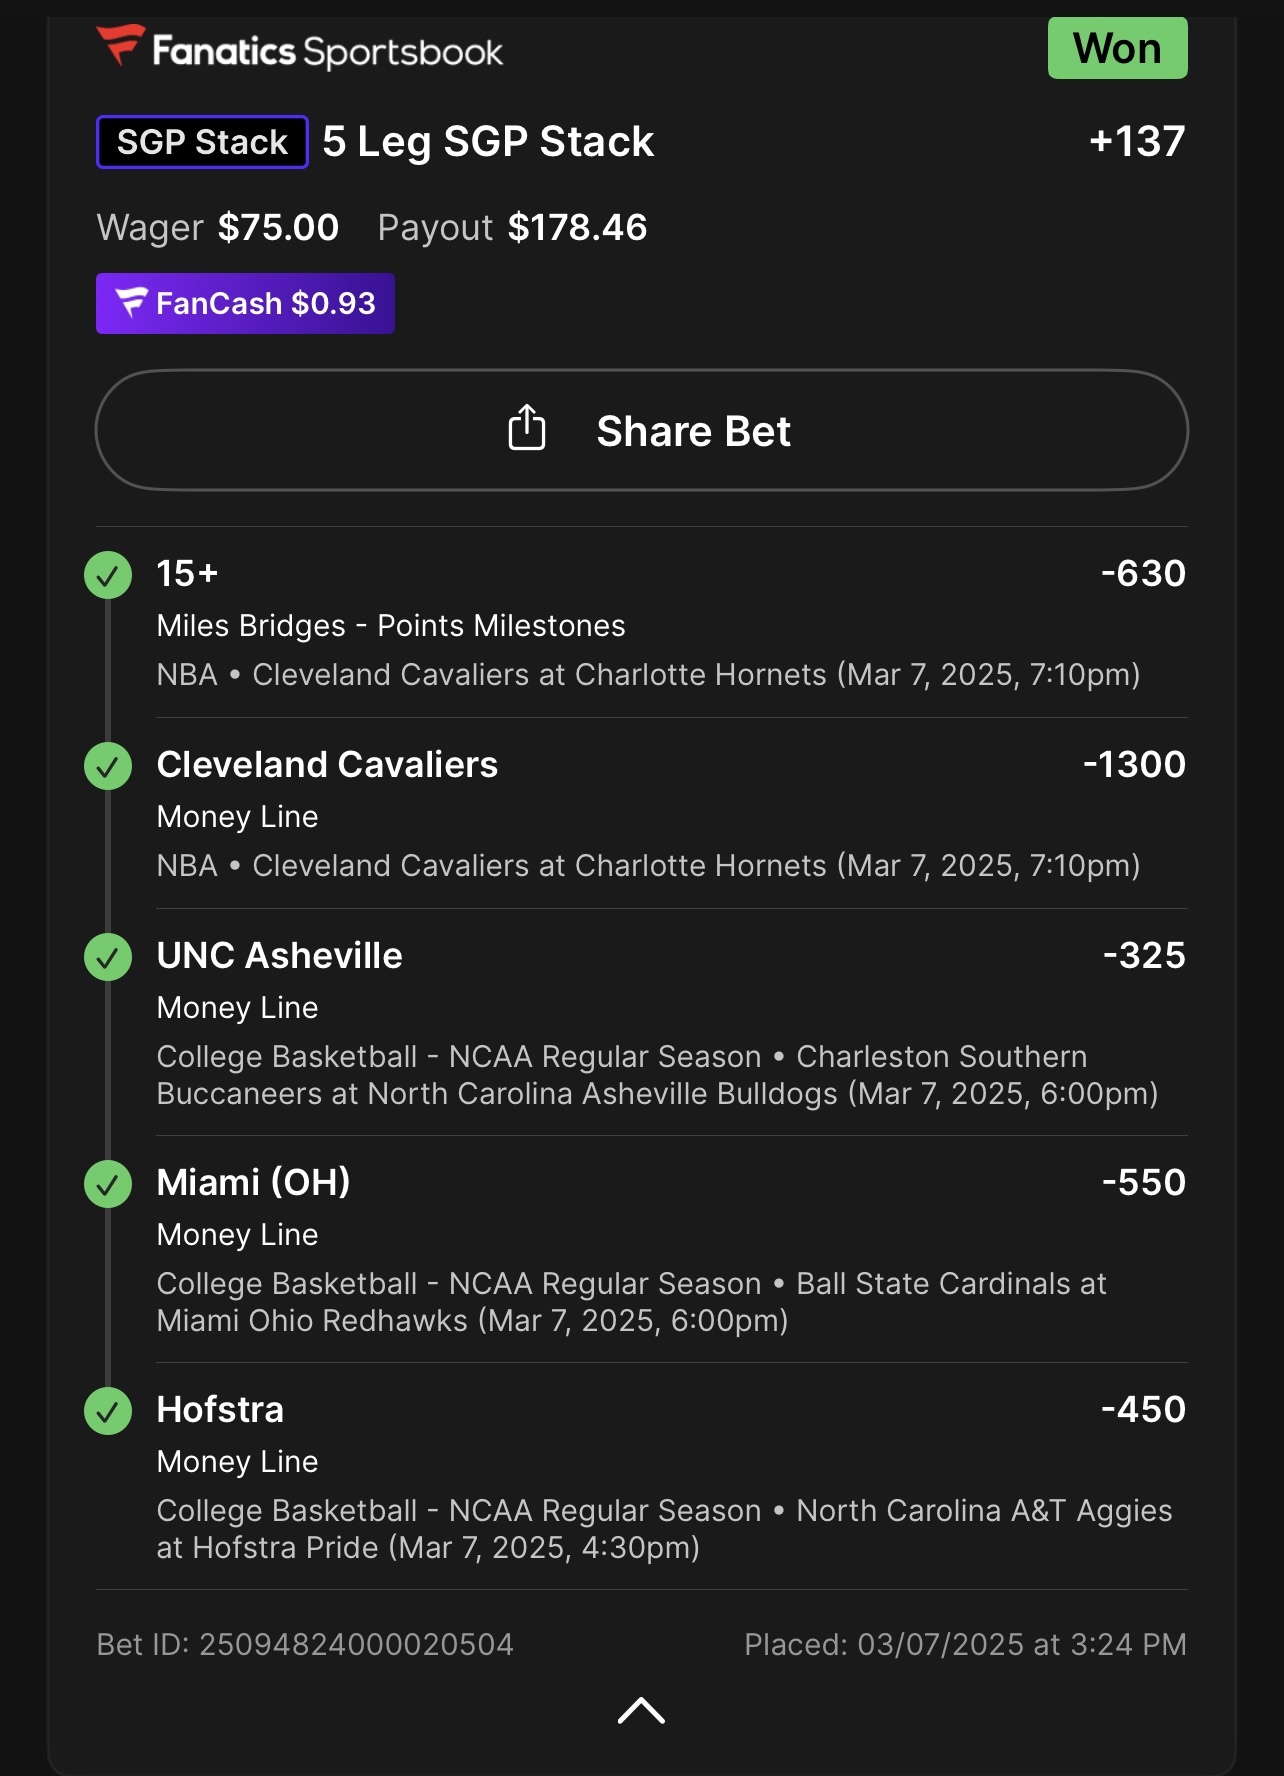
Task: Click green checkmark beside Miami (OH) leg
Action: [x=108, y=1184]
